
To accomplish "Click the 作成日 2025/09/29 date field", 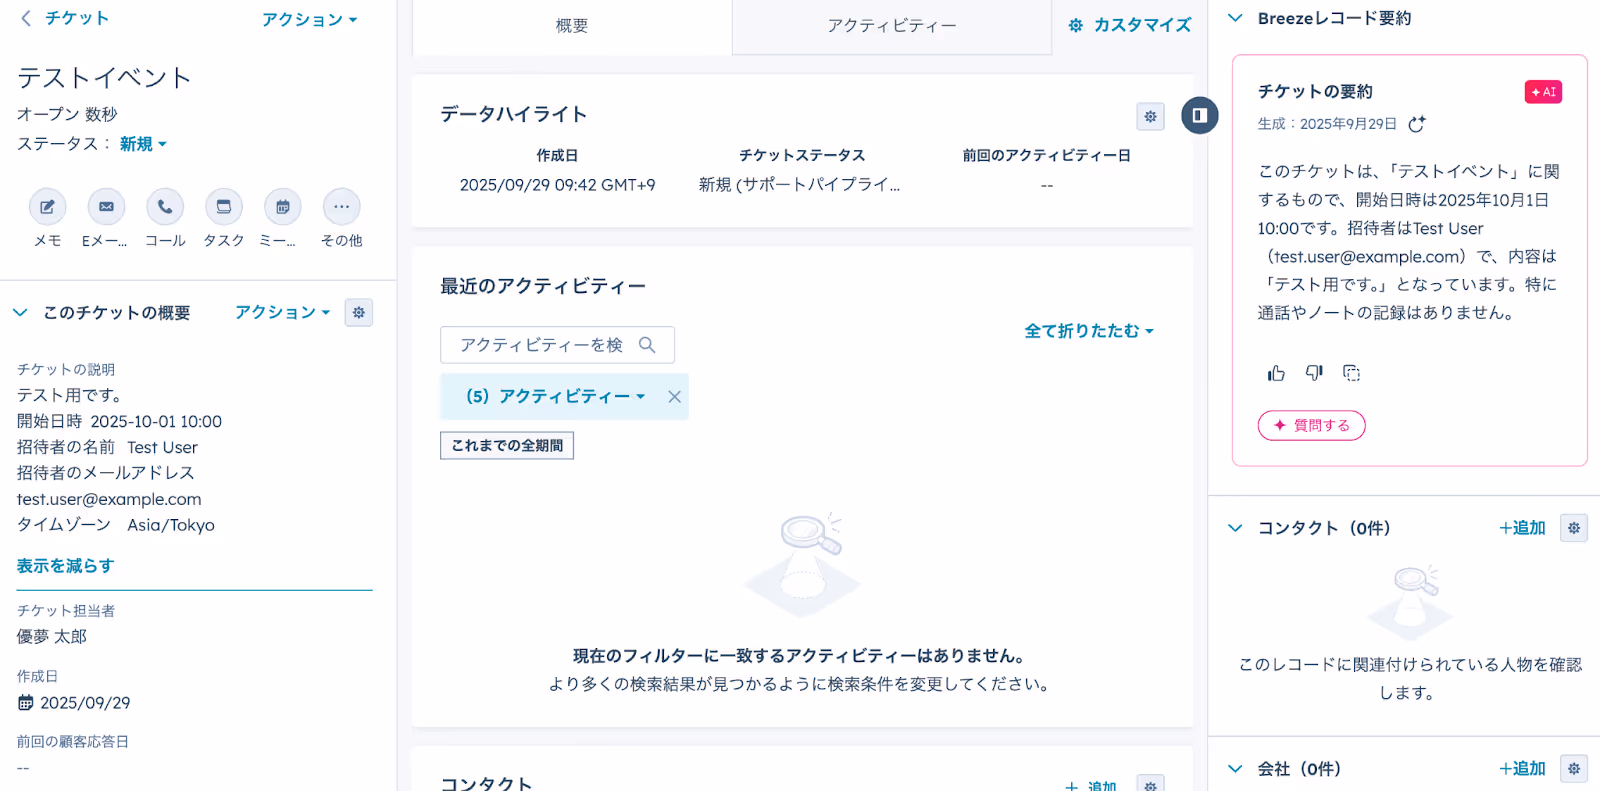I will pyautogui.click(x=85, y=703).
